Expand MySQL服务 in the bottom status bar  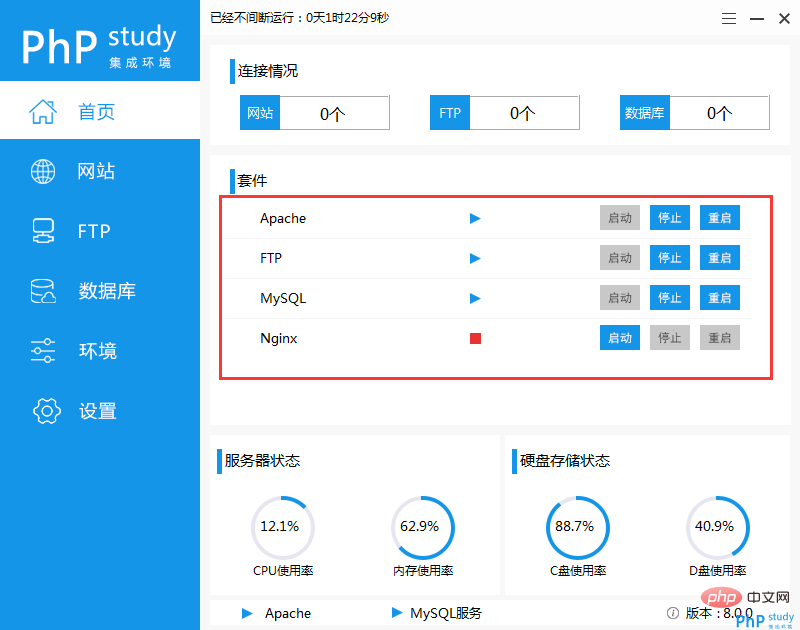(x=394, y=613)
